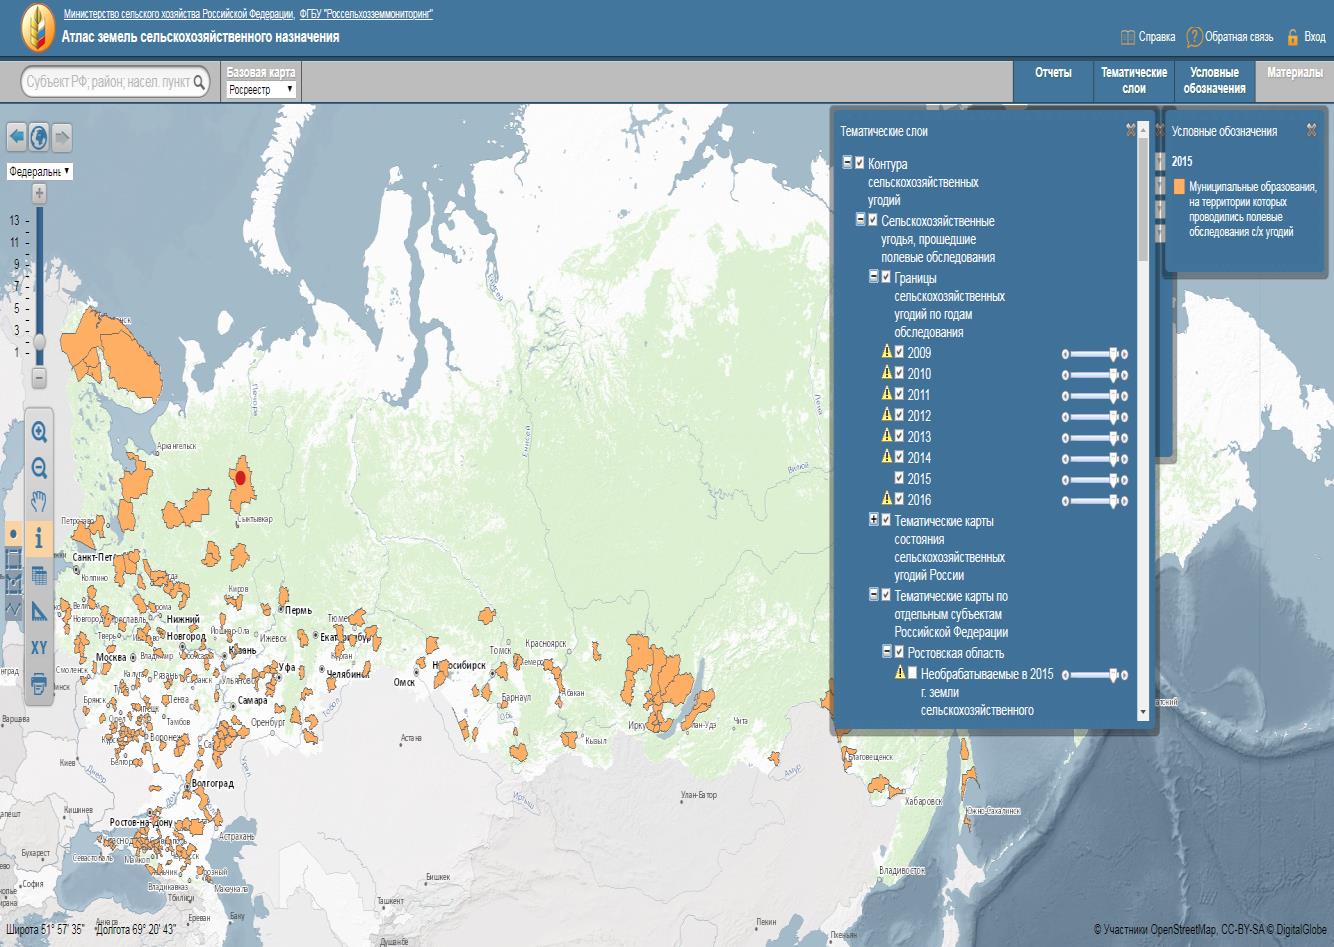Uncheck the 2015 layer checkbox

899,478
